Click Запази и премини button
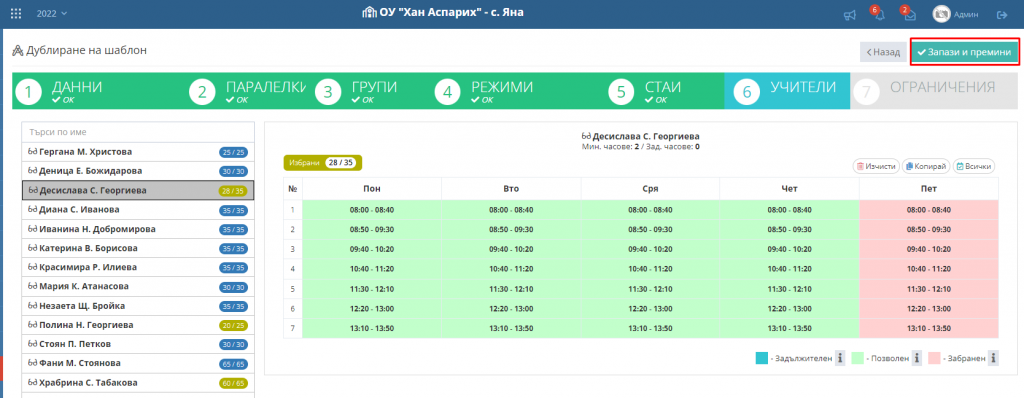The height and width of the screenshot is (398, 1024). click(965, 52)
